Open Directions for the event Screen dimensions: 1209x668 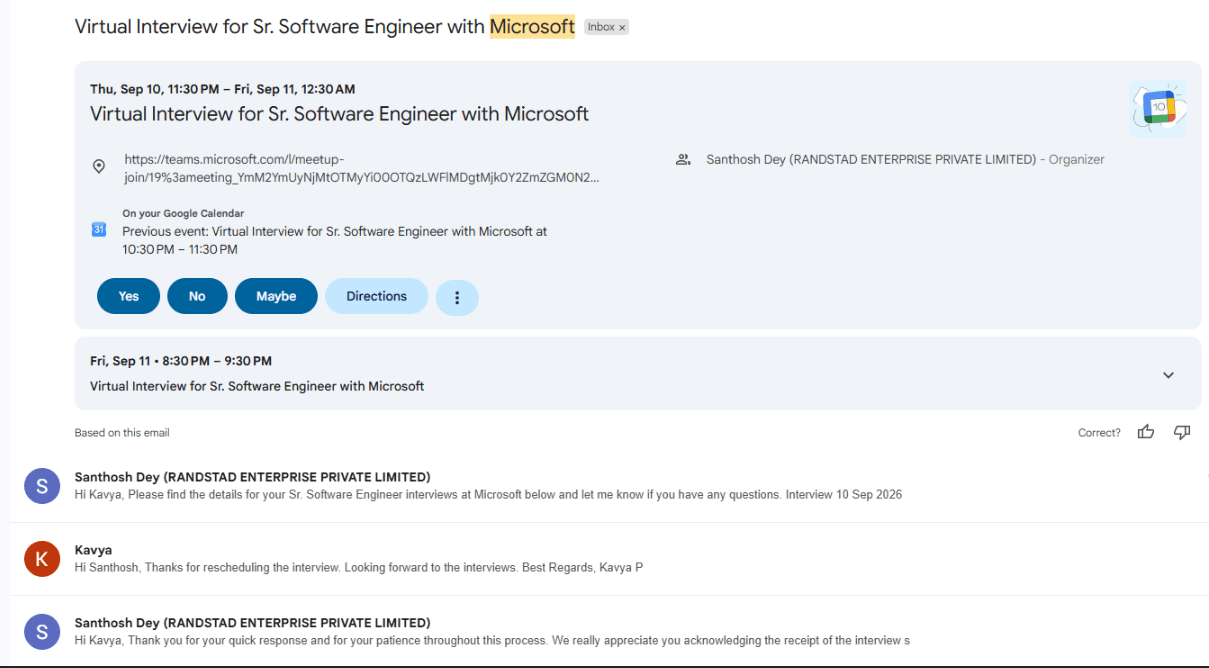click(376, 296)
